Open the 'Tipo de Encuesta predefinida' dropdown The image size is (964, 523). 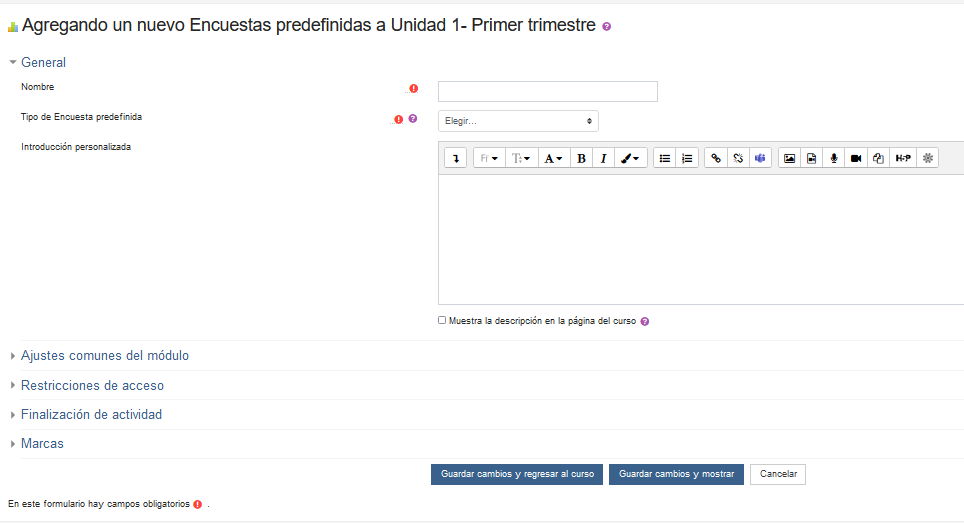pyautogui.click(x=518, y=121)
